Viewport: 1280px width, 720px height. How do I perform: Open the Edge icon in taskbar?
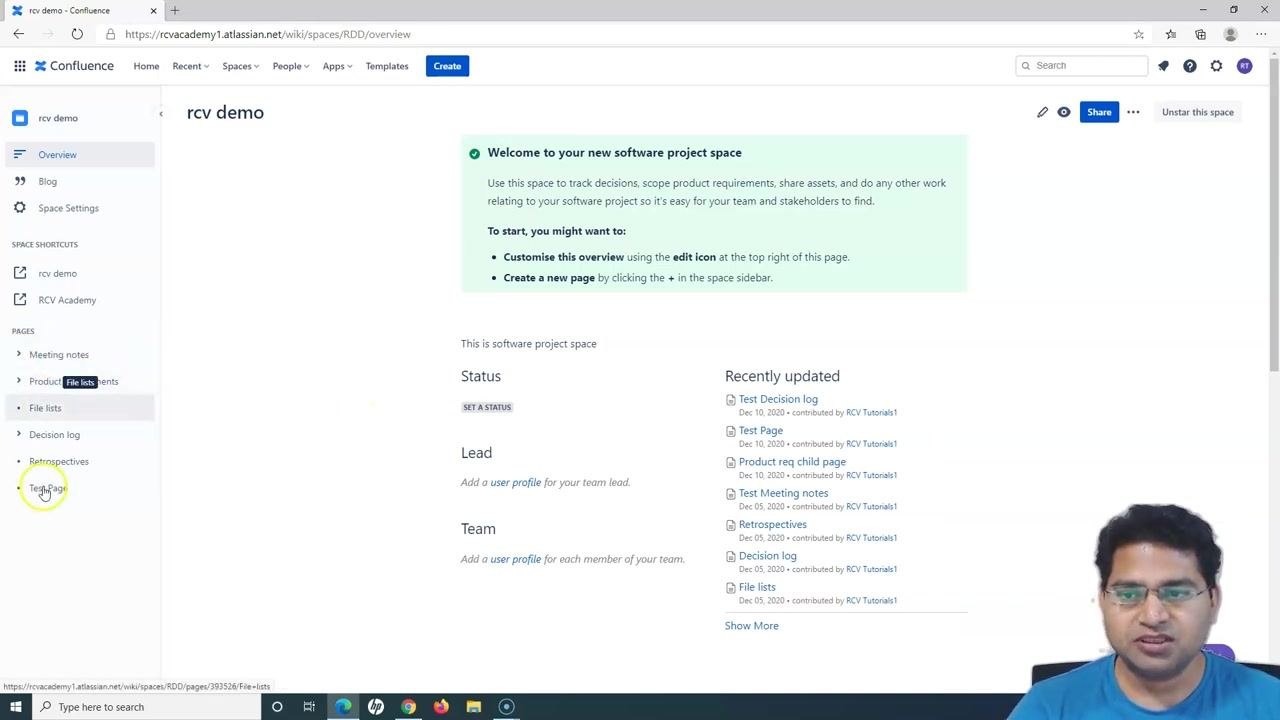(343, 707)
